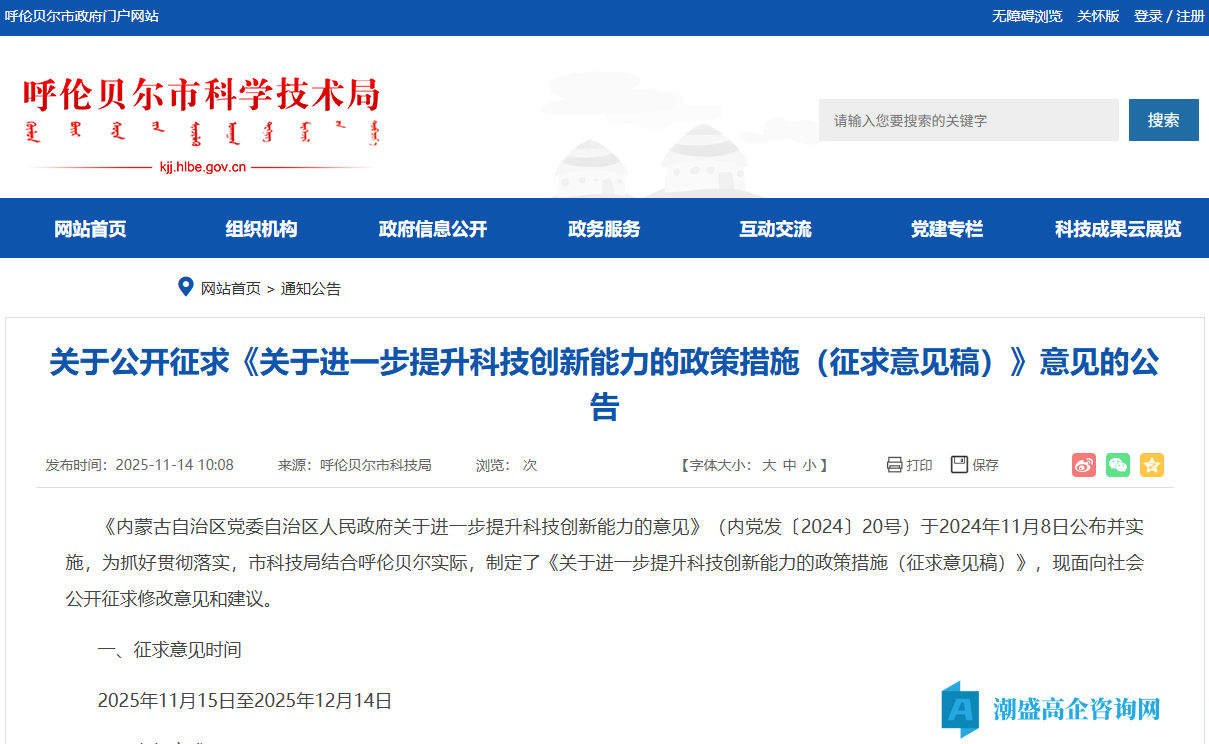1209x744 pixels.
Task: Share article via the green WeChat icon
Action: click(x=1117, y=464)
